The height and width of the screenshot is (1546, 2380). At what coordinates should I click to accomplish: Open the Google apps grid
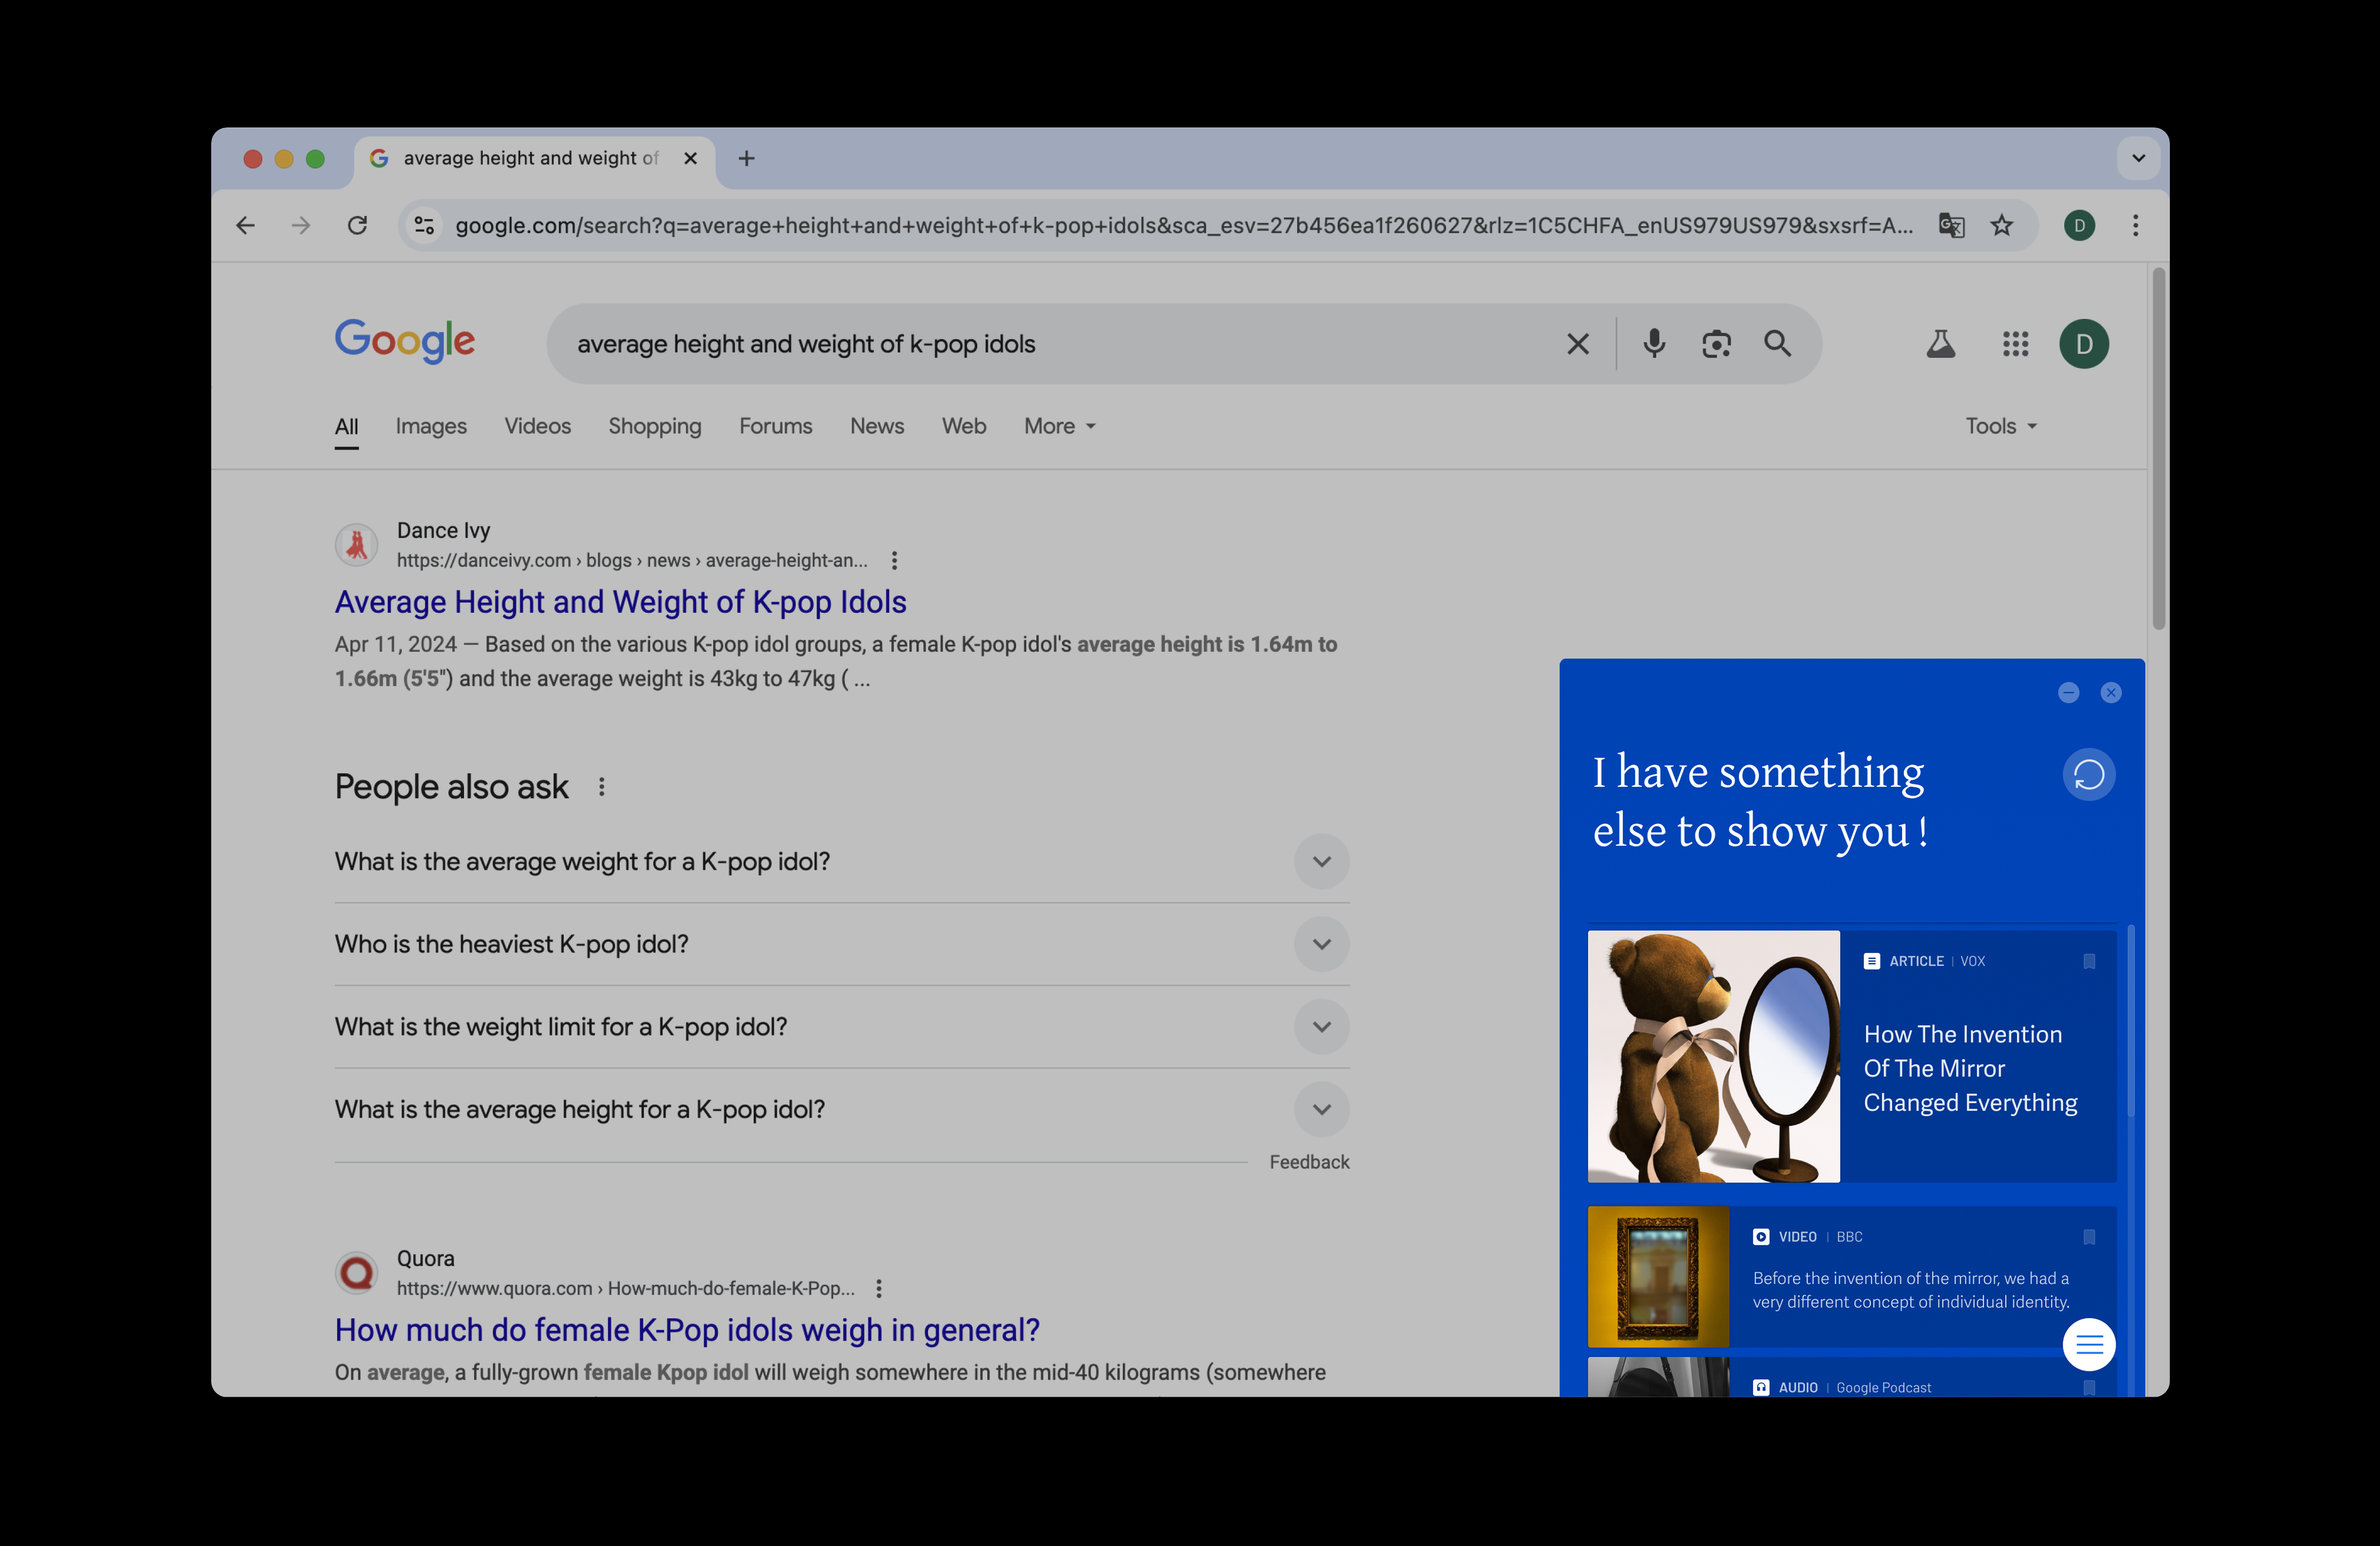pyautogui.click(x=2015, y=344)
